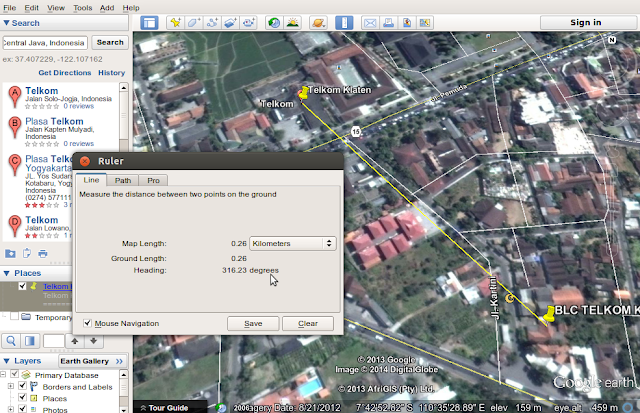Show historical imagery clock icon
This screenshot has width=640, height=413.
pyautogui.click(x=274, y=23)
